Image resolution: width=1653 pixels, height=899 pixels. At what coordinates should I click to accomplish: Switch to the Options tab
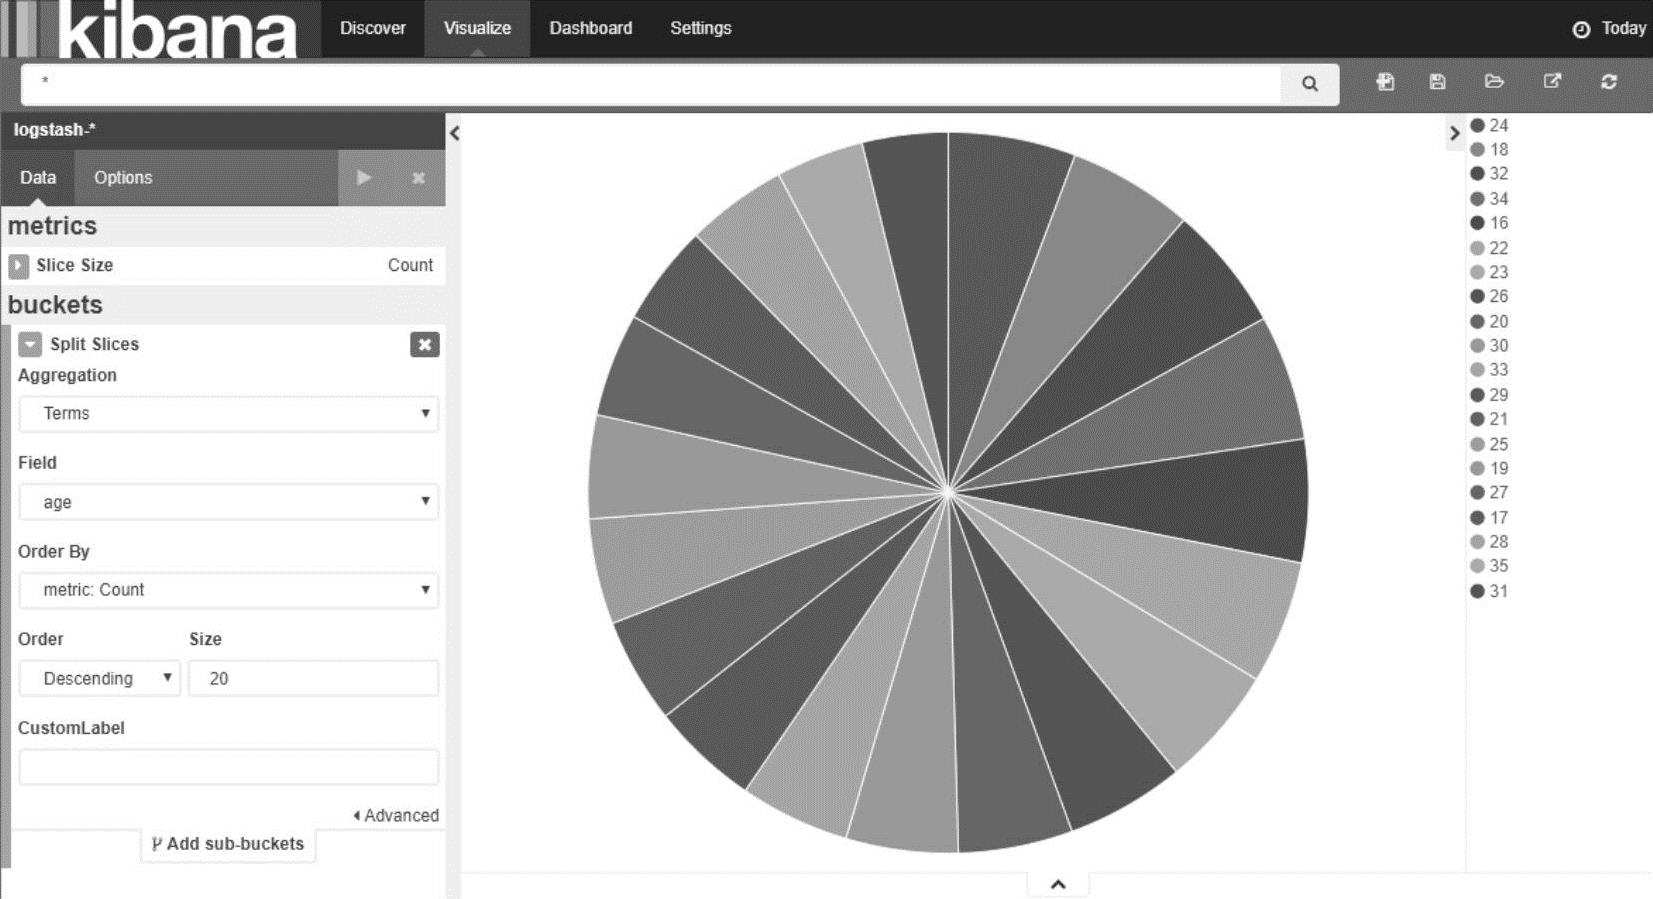(x=123, y=178)
